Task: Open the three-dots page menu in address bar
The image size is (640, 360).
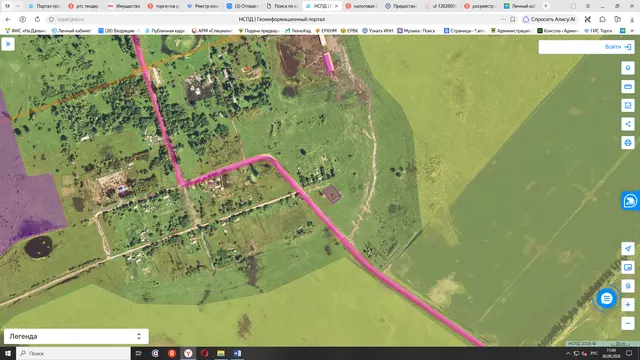Action: coord(503,19)
